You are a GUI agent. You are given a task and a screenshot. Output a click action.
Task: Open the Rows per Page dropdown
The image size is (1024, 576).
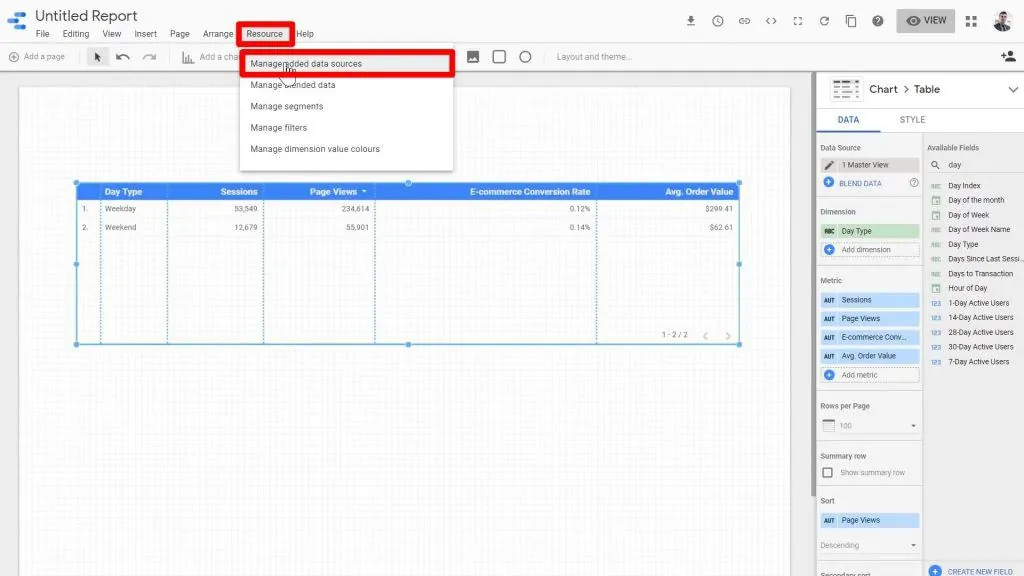869,425
